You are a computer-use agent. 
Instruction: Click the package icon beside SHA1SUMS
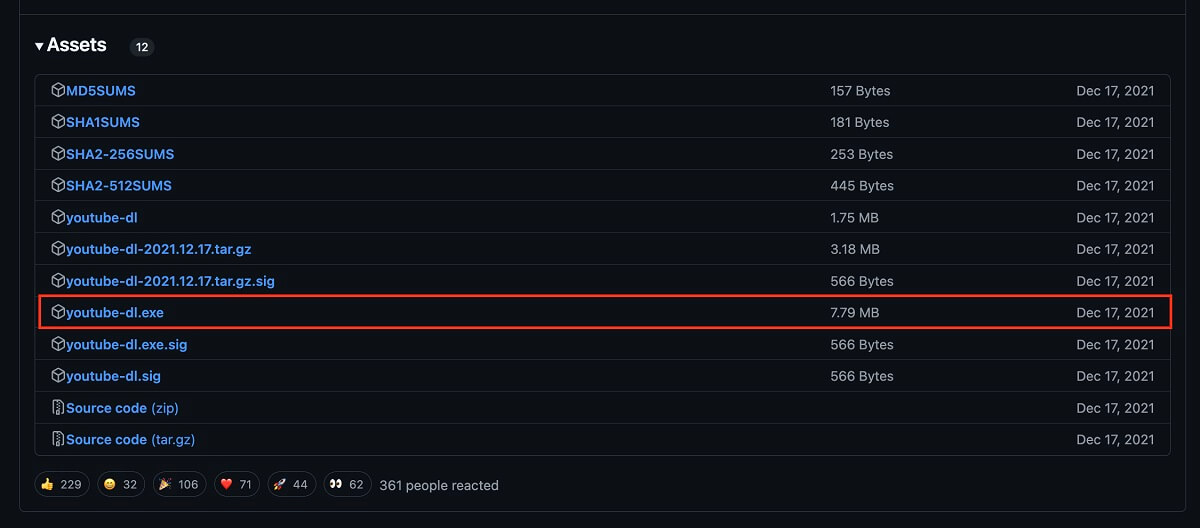tap(58, 122)
